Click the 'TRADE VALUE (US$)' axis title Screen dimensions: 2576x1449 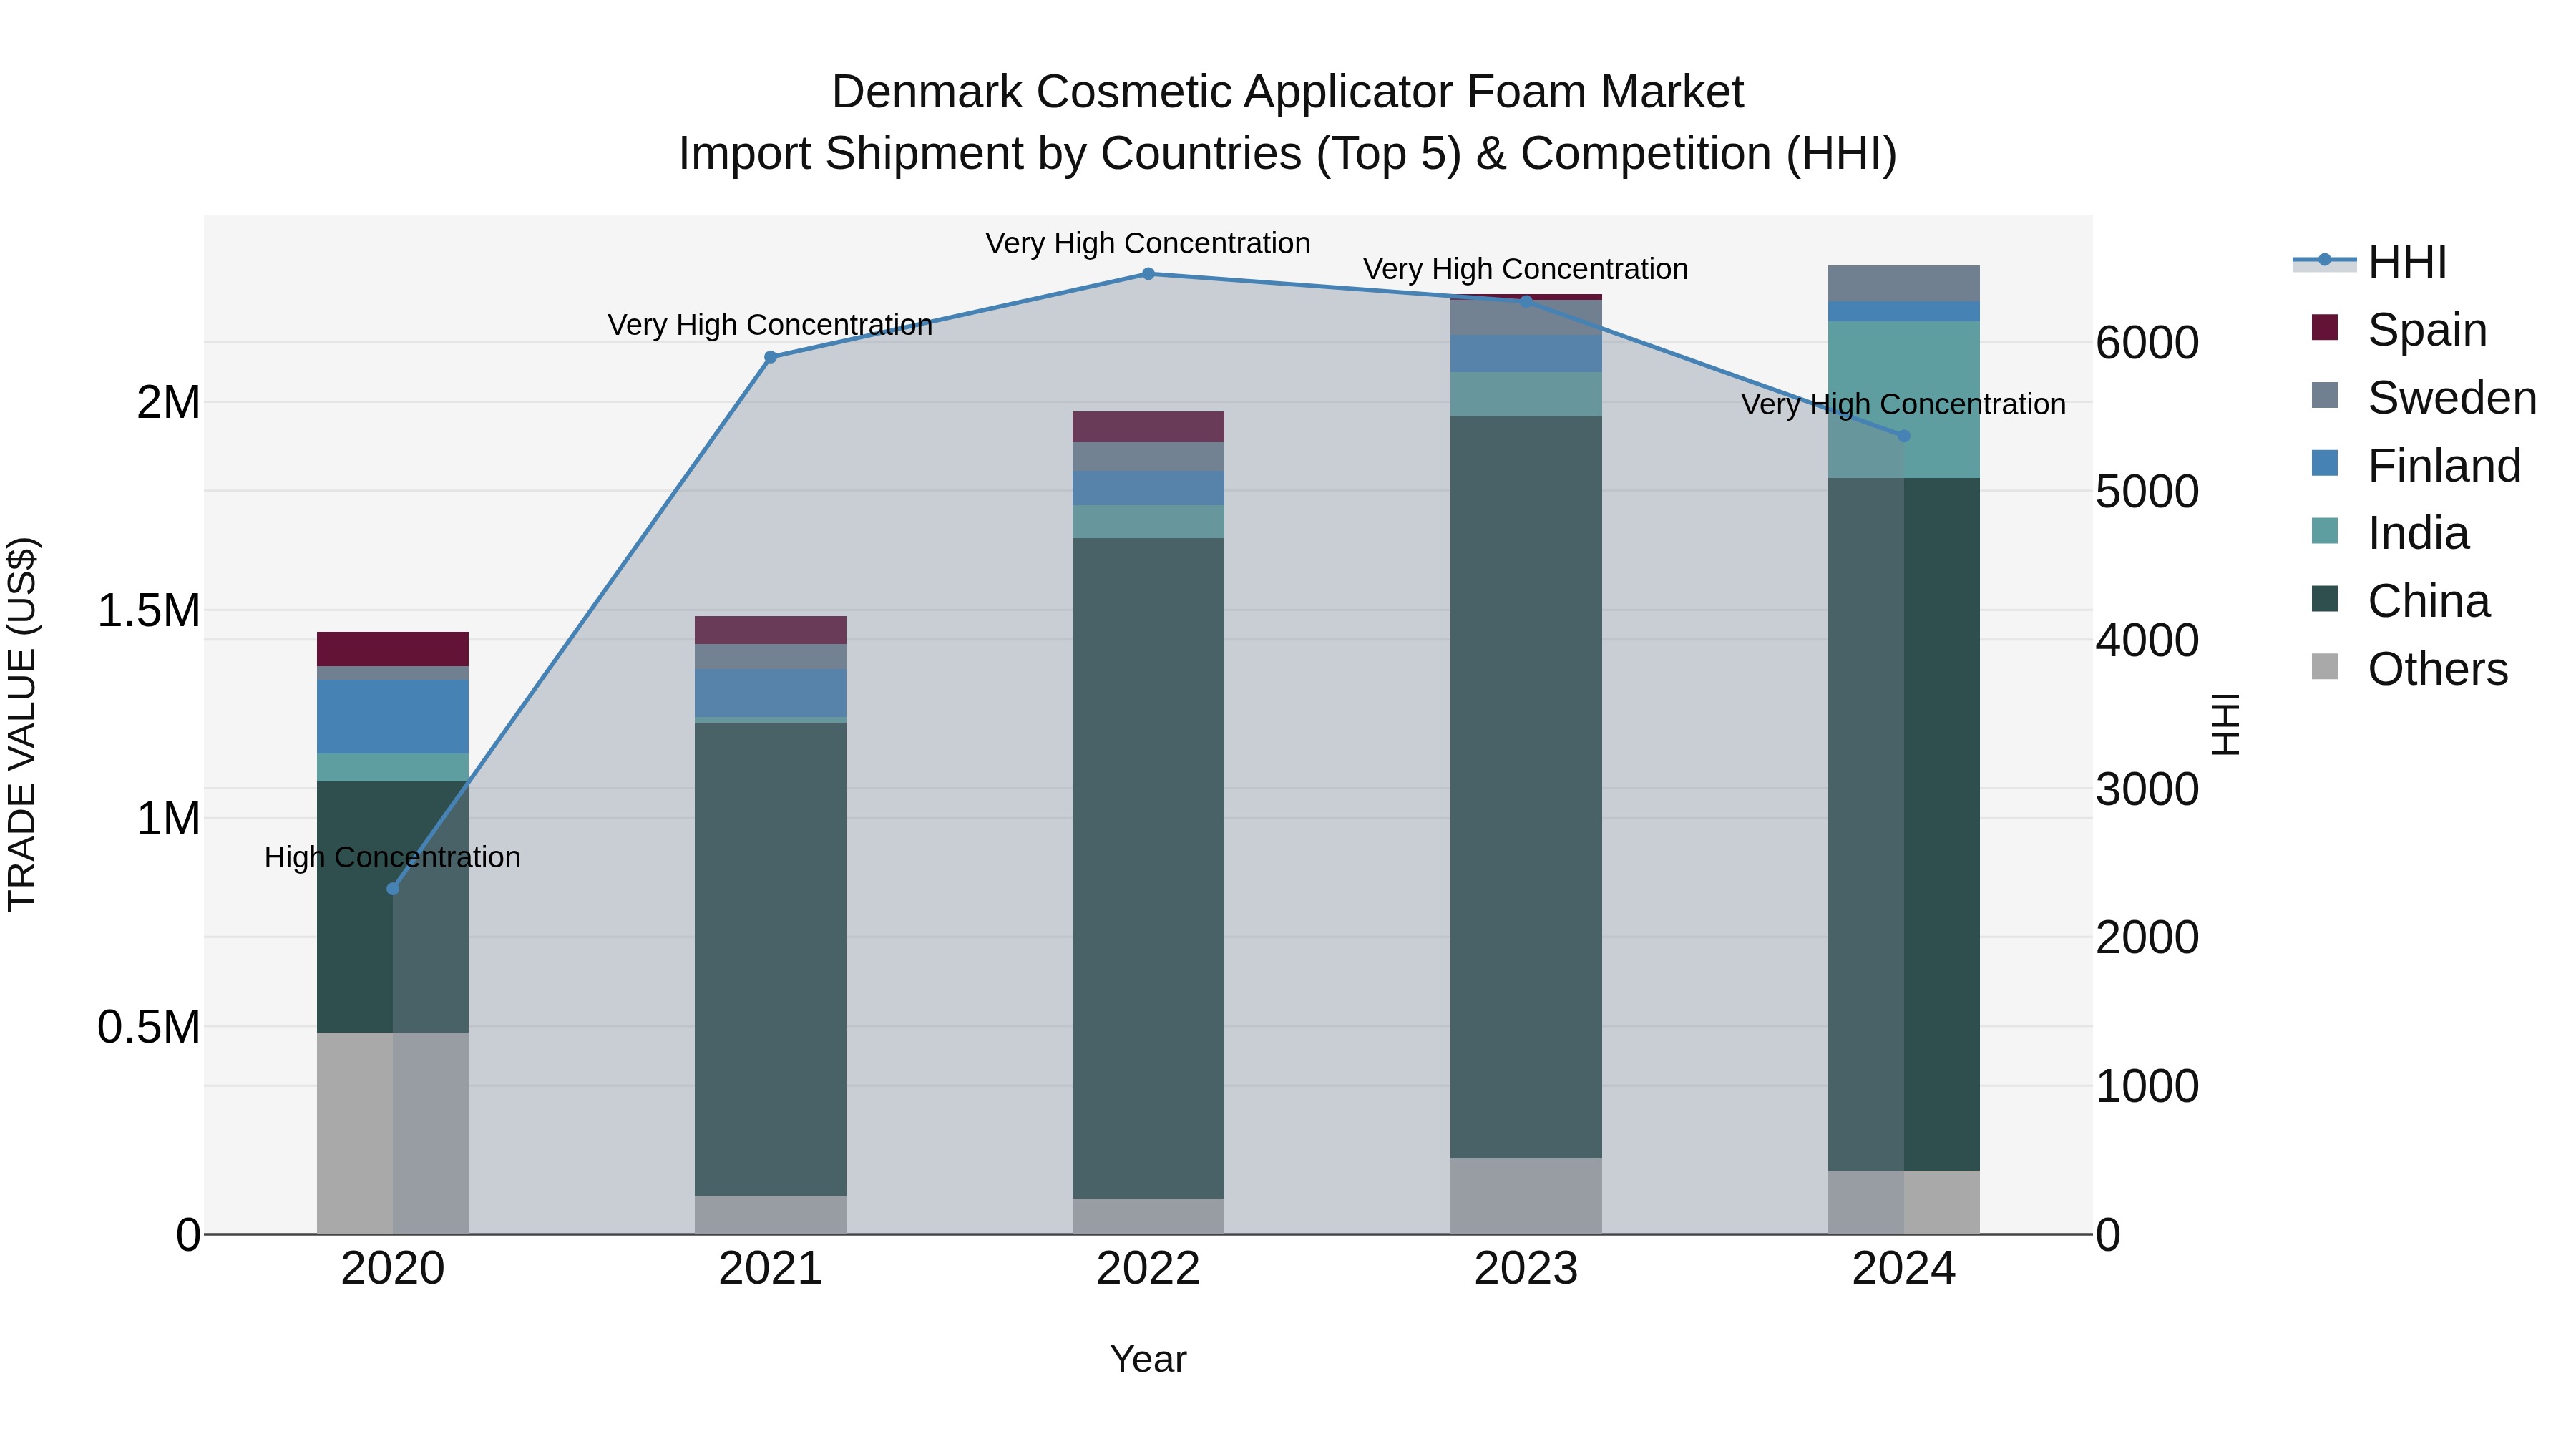coord(22,724)
